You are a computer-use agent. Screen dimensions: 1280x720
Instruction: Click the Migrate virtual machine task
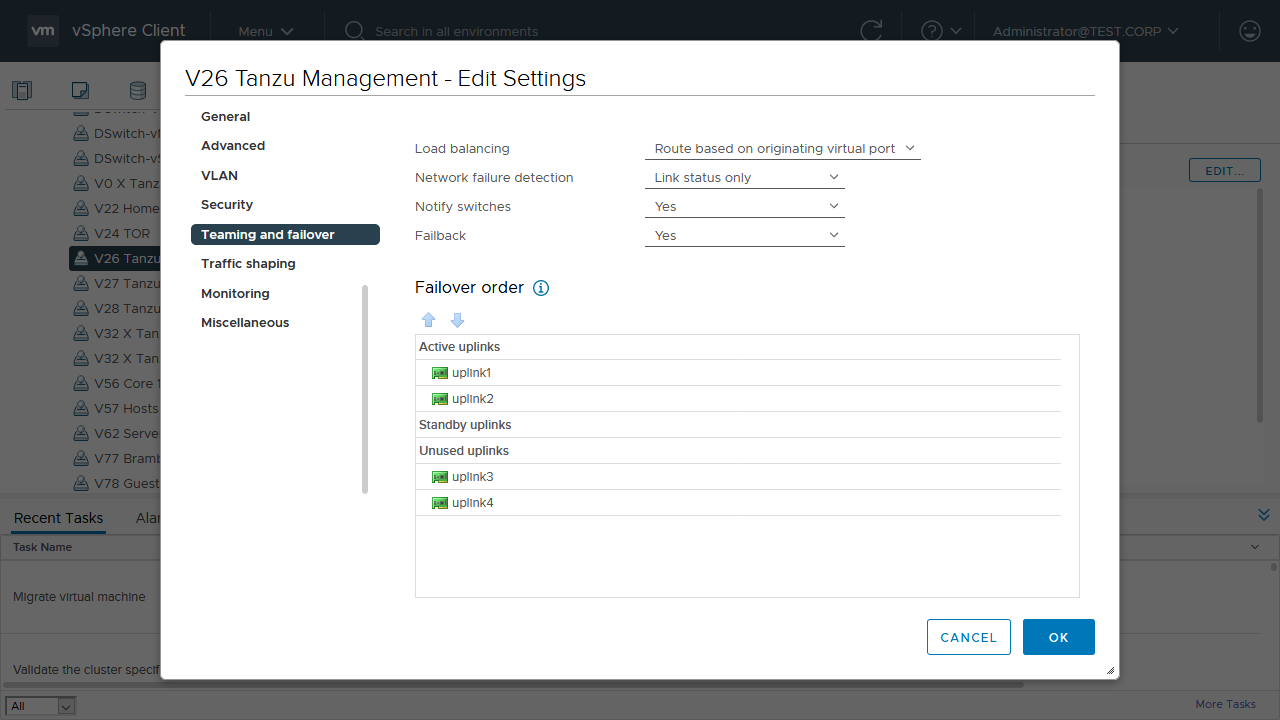[79, 597]
